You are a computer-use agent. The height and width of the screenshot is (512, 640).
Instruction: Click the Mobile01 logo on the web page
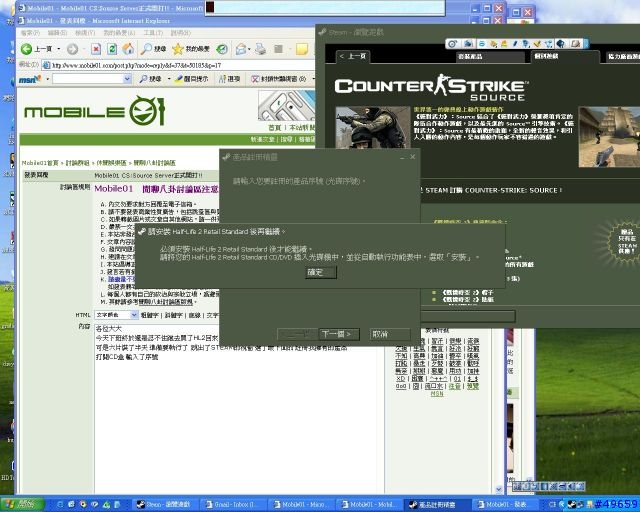click(94, 111)
